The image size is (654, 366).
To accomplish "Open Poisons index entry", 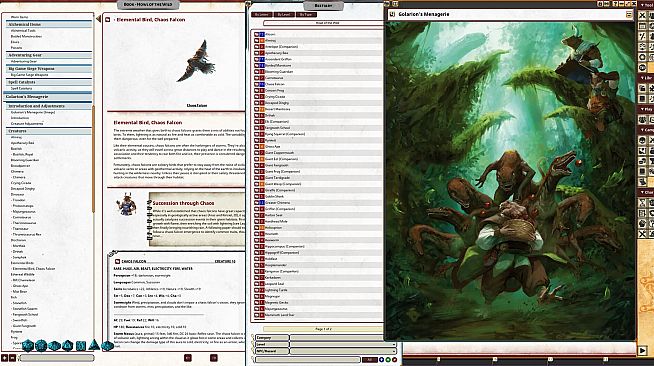I will (16, 48).
